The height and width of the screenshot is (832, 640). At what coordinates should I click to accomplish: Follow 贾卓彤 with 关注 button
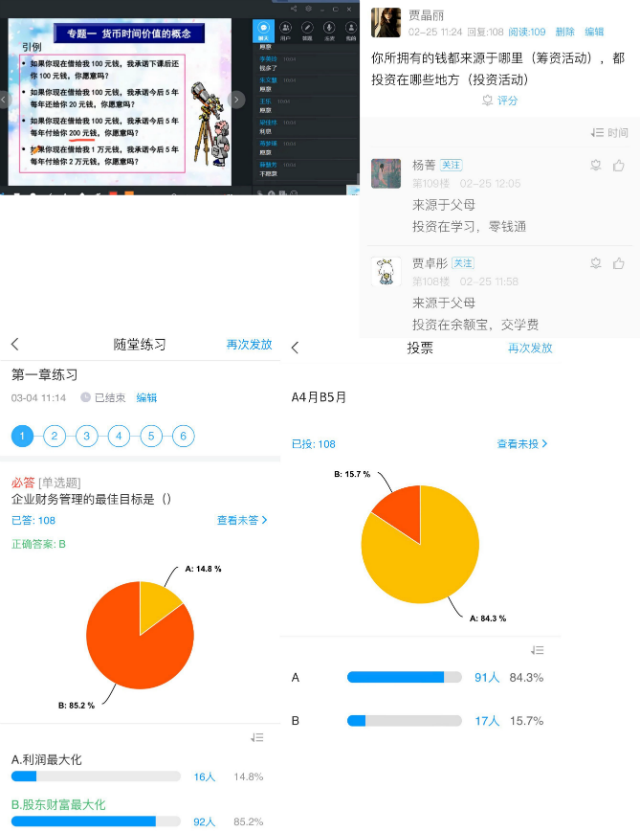coord(463,263)
